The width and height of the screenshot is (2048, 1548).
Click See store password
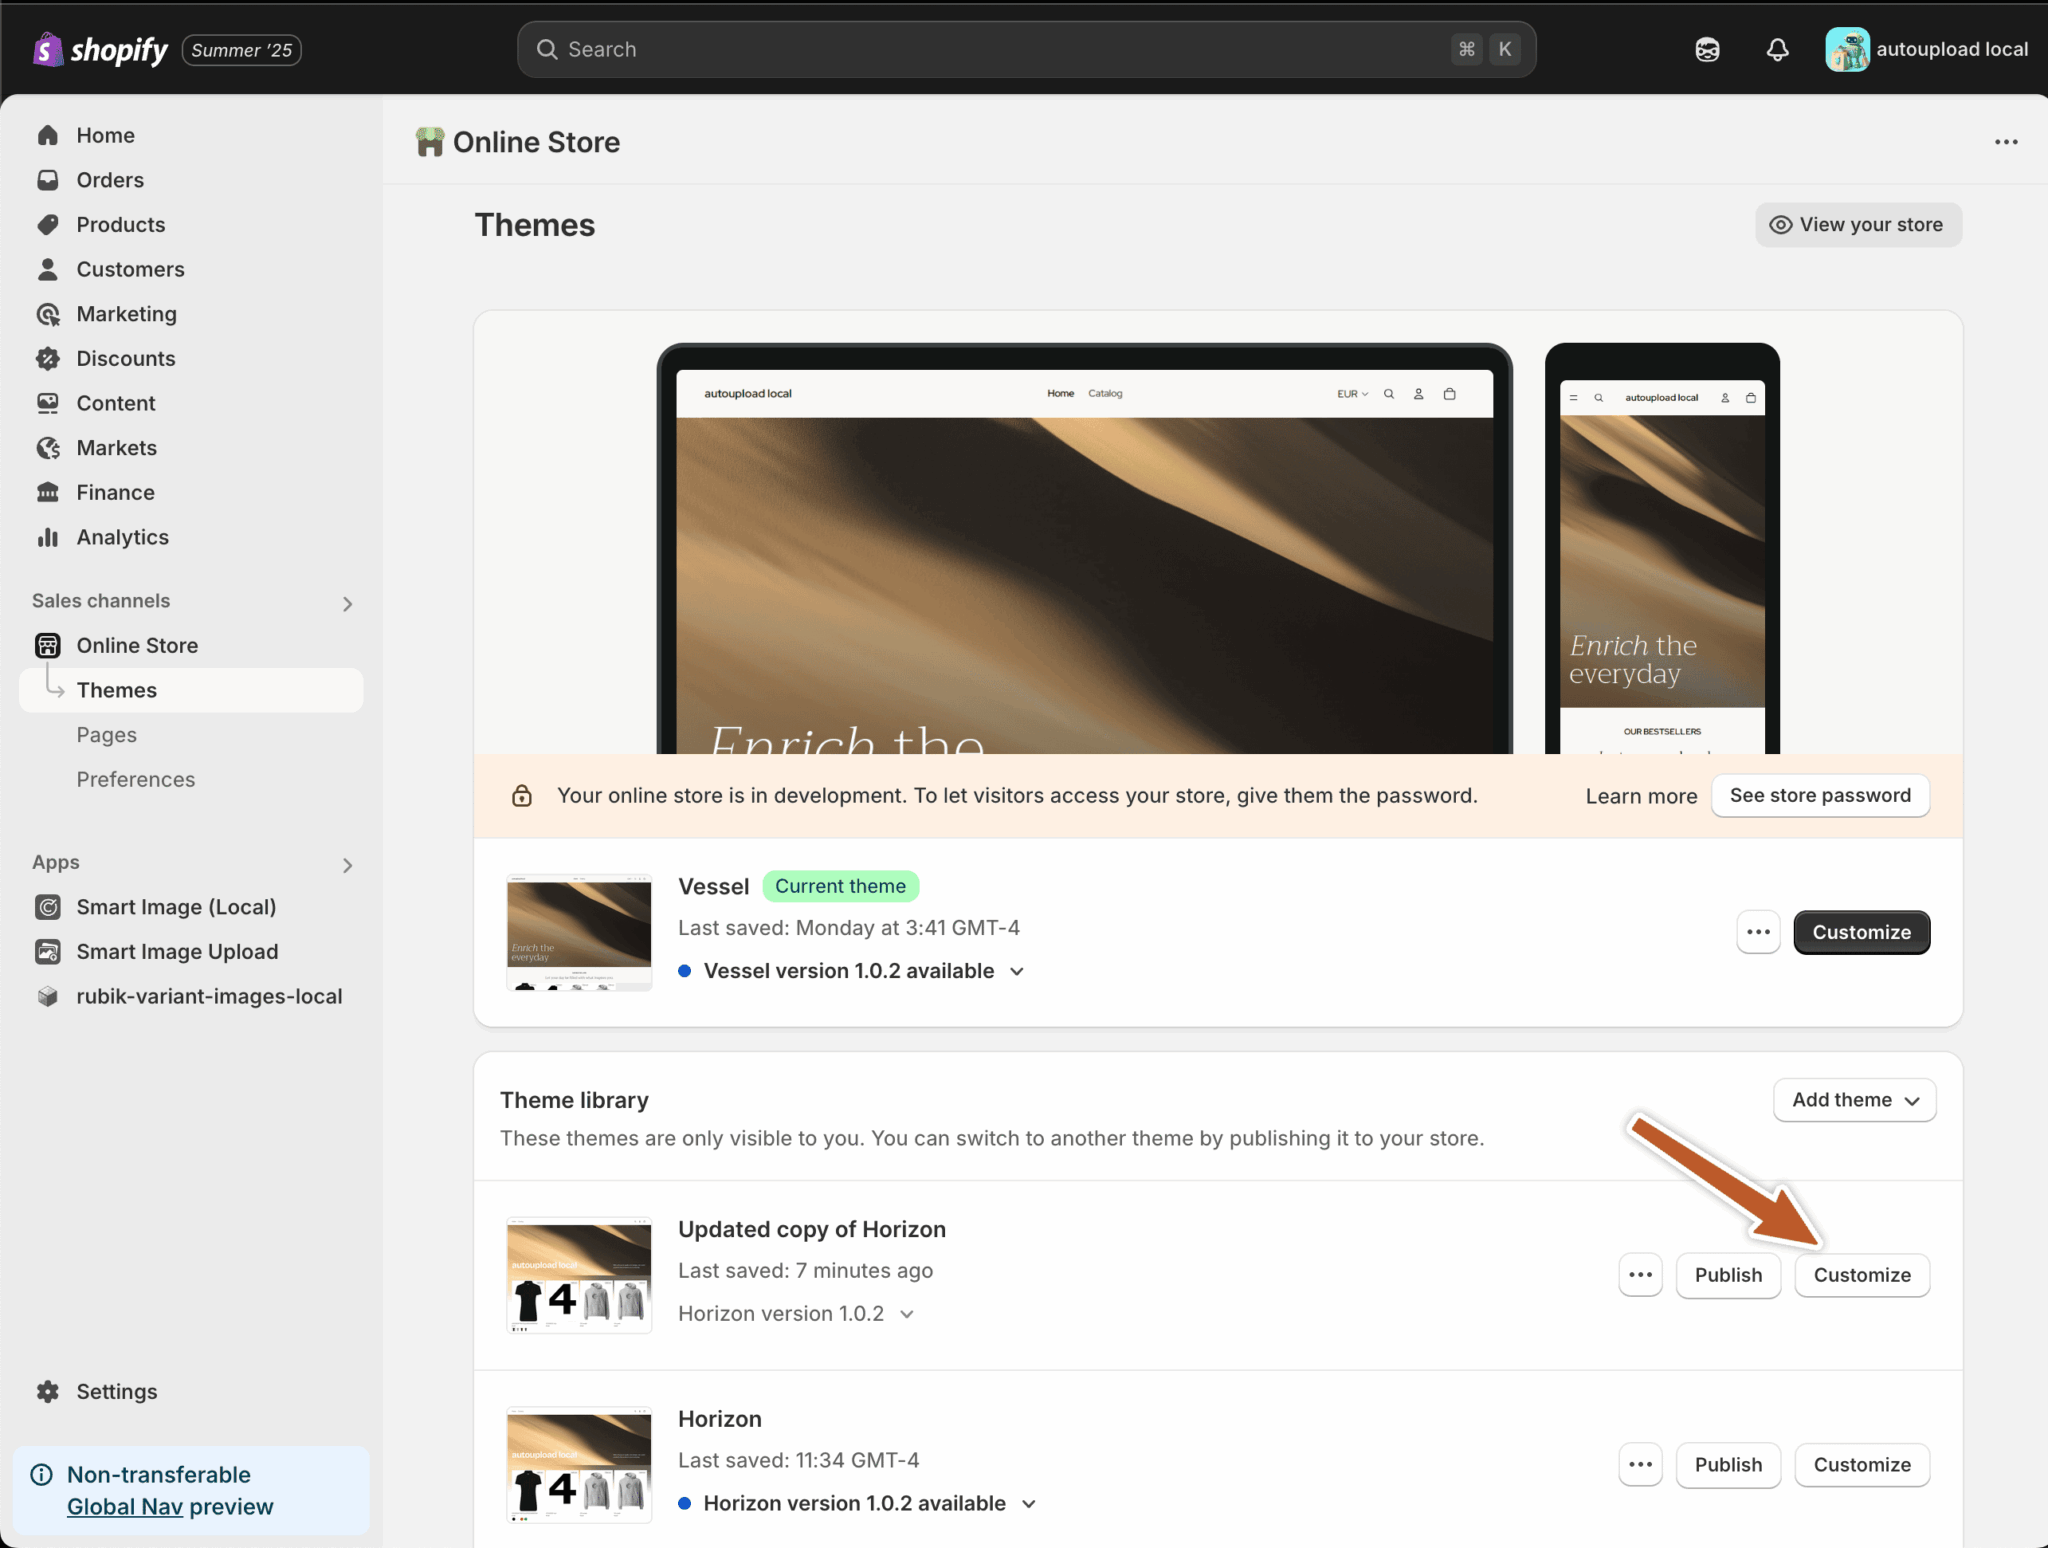tap(1819, 795)
